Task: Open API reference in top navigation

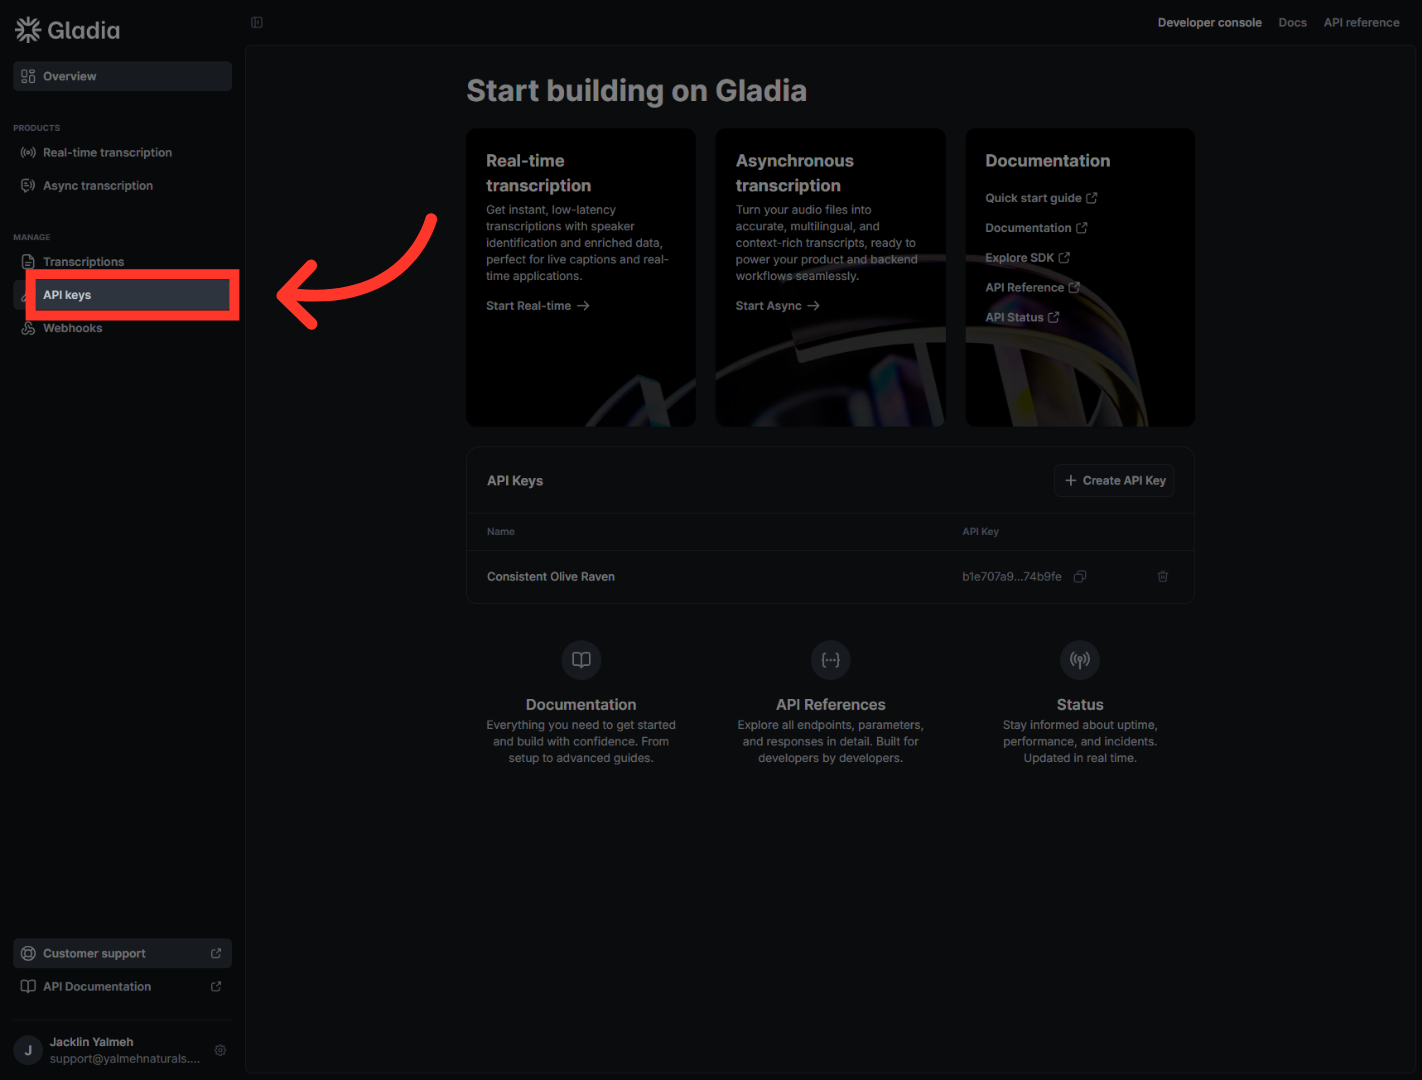Action: click(1361, 22)
